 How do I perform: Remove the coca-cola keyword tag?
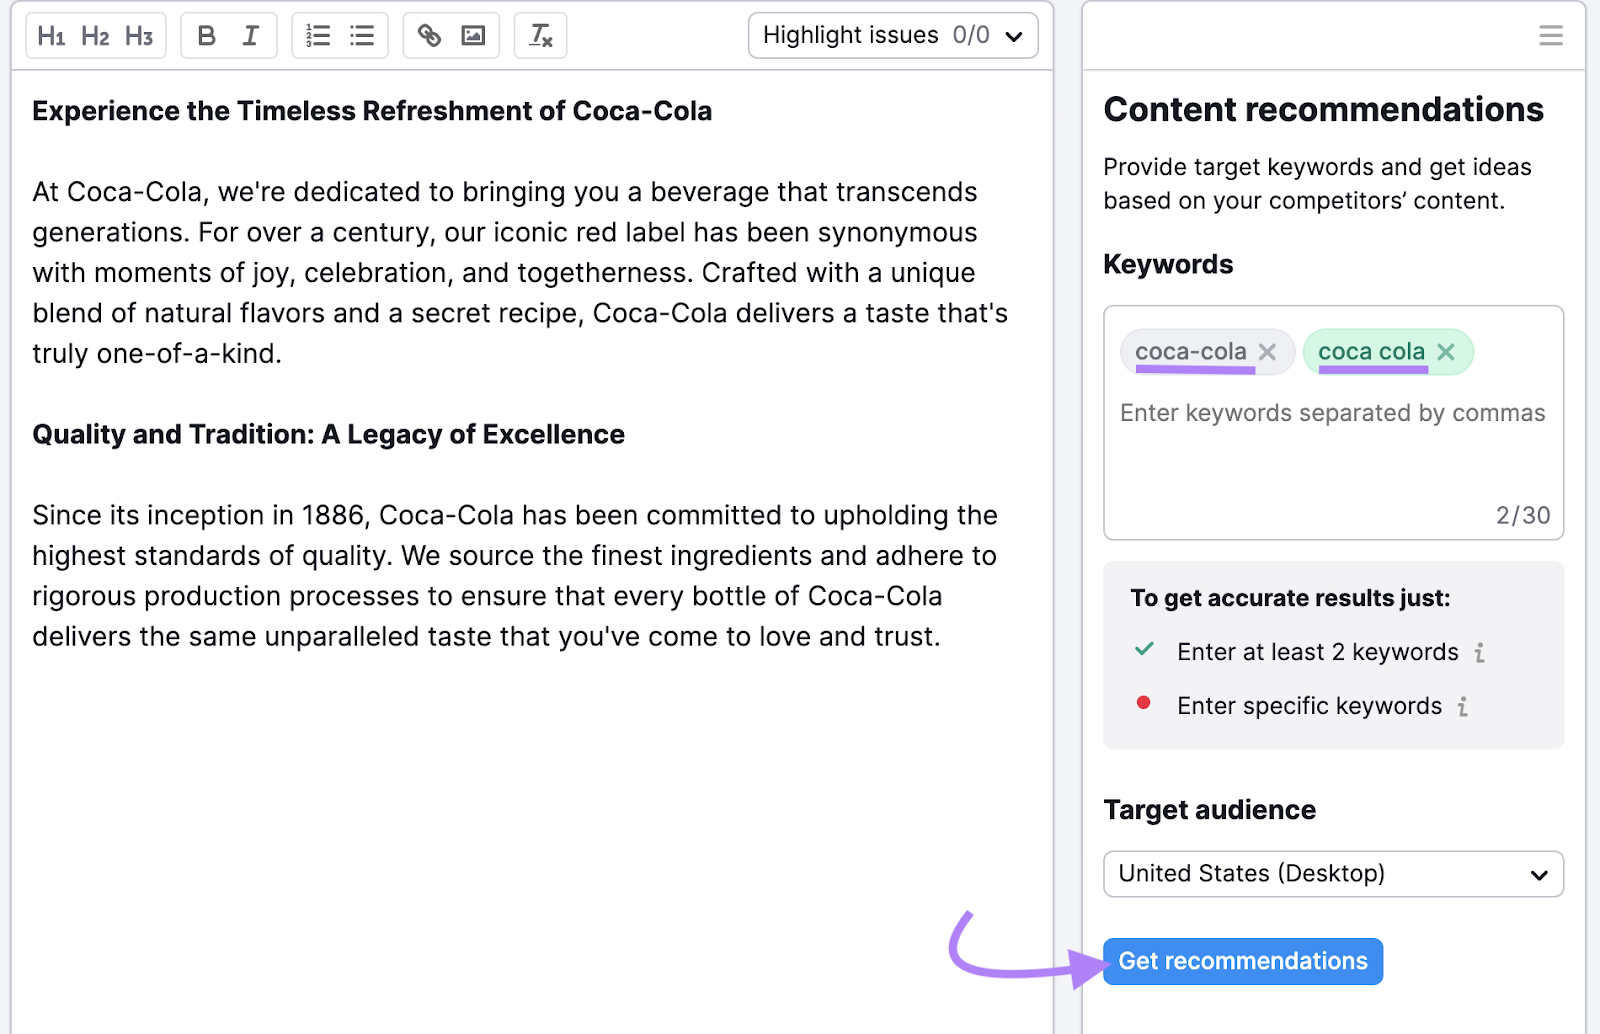pos(1267,352)
